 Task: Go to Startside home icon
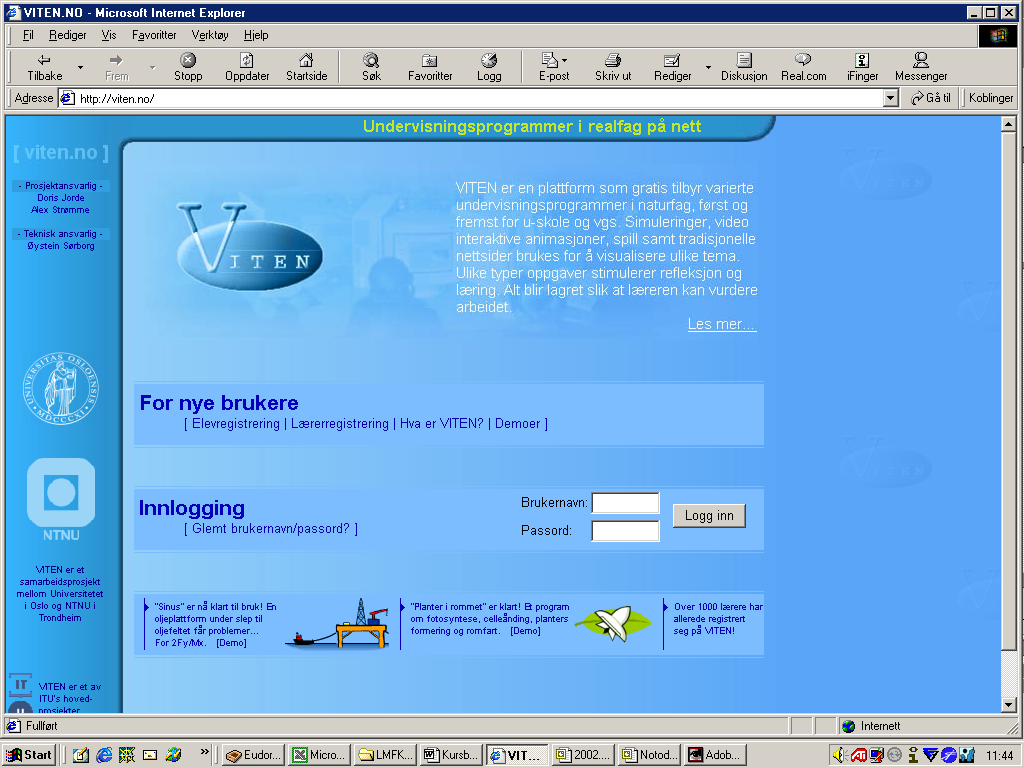[306, 67]
